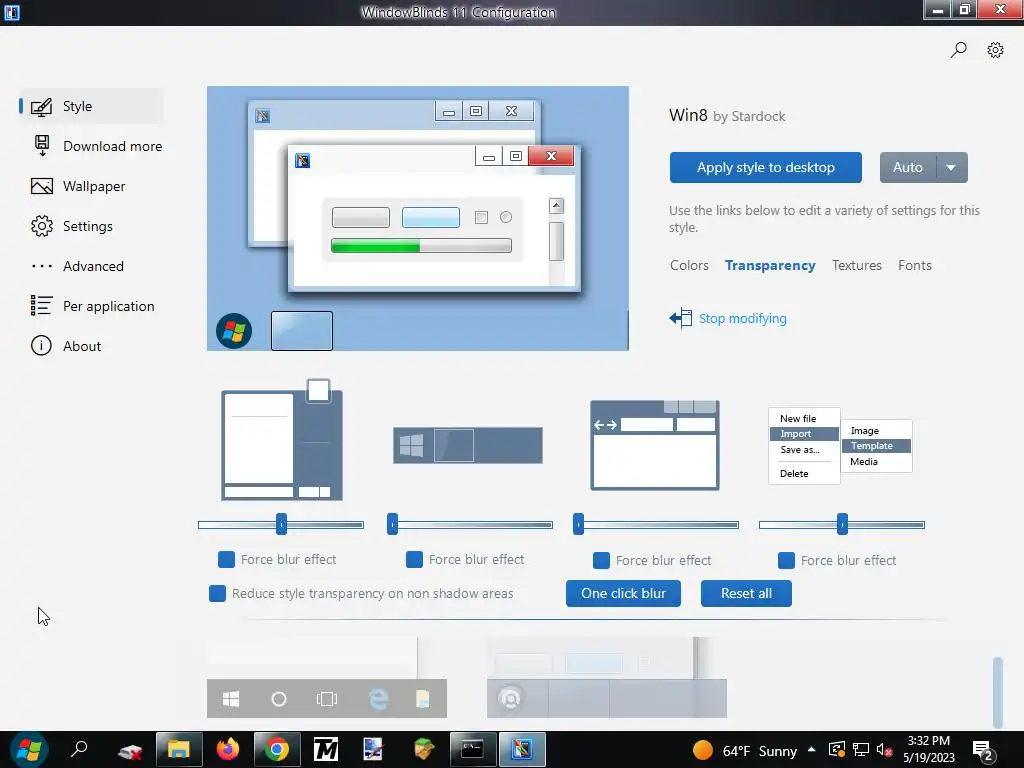Click the browser window transparency slider handle
1024x768 pixels.
(578, 524)
